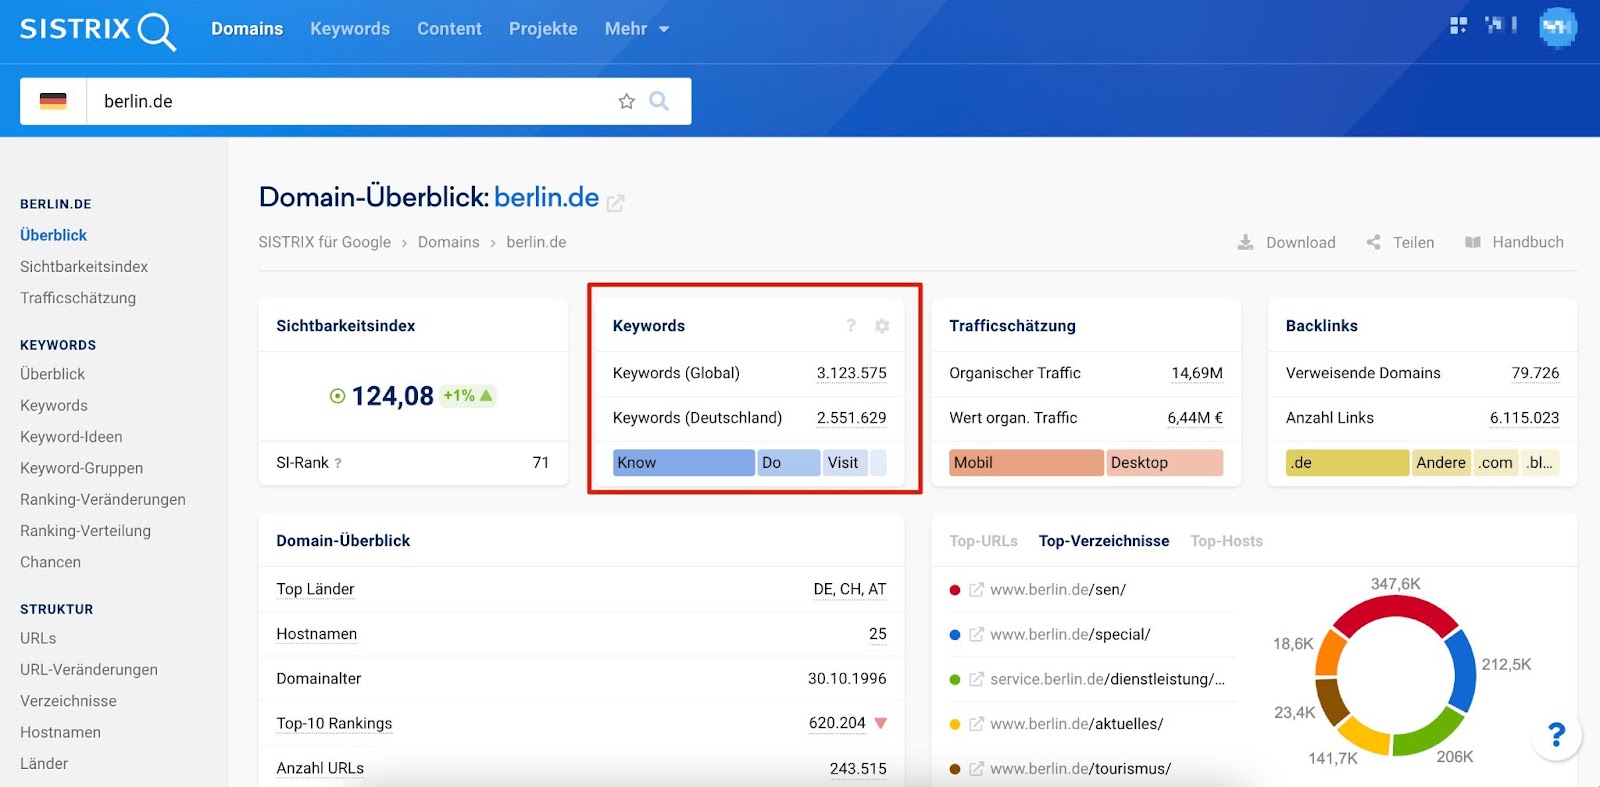This screenshot has height=787, width=1600.
Task: Open Keyword-Ideen in the sidebar
Action: coord(71,437)
